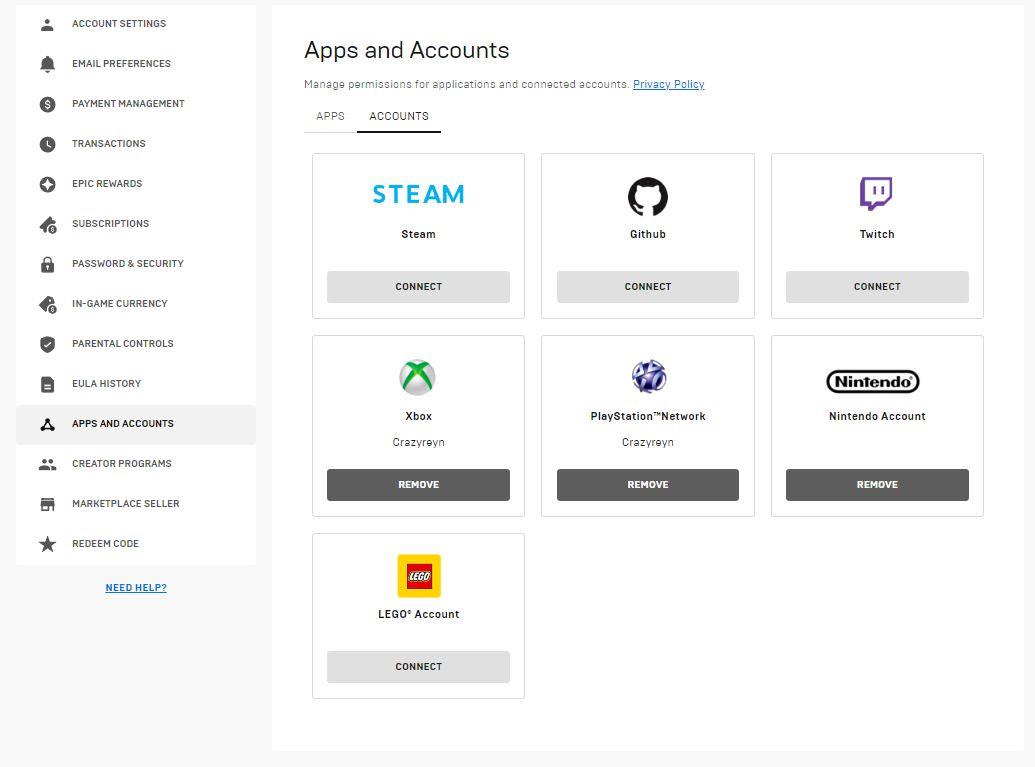Click the Password & Security lock icon
1035x767 pixels.
[x=47, y=264]
